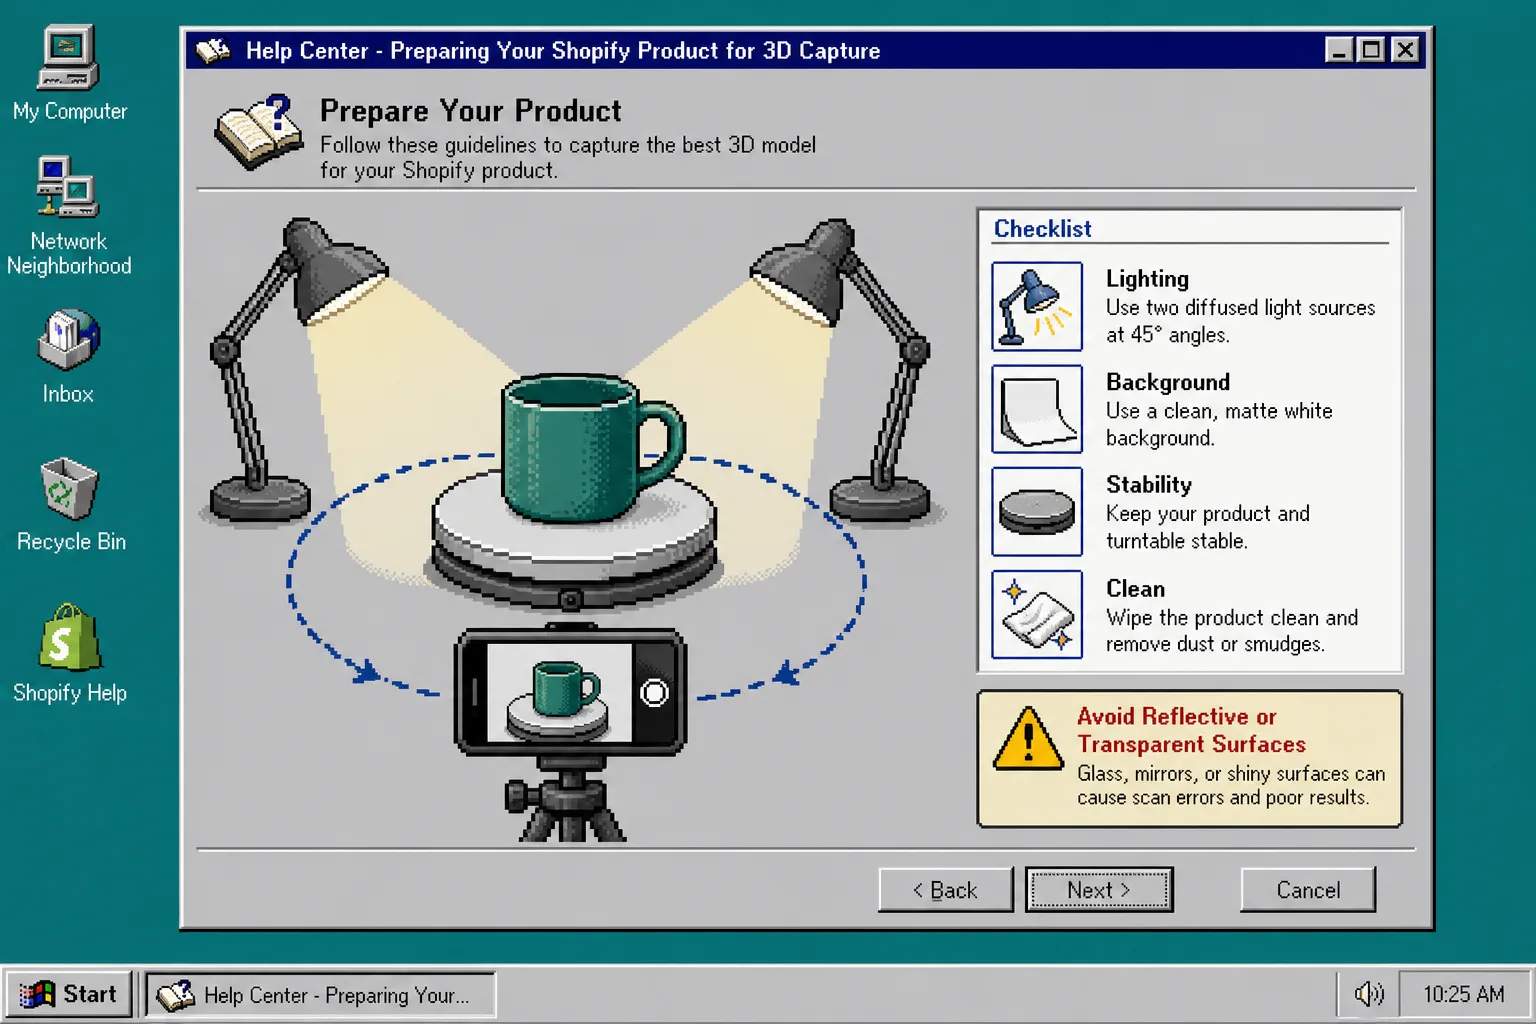
Task: Open the Inbox desktop icon
Action: [68, 356]
